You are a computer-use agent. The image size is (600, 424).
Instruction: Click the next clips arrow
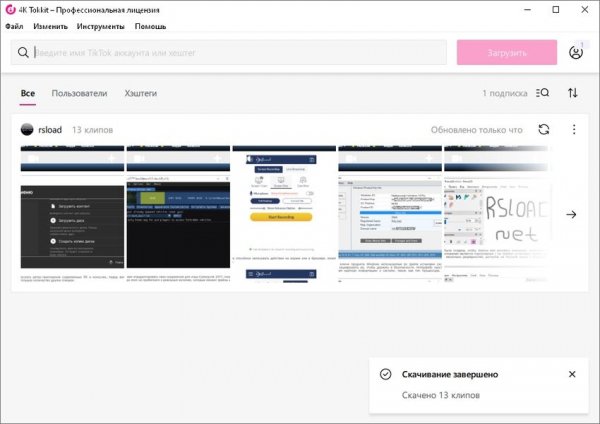pyautogui.click(x=571, y=214)
